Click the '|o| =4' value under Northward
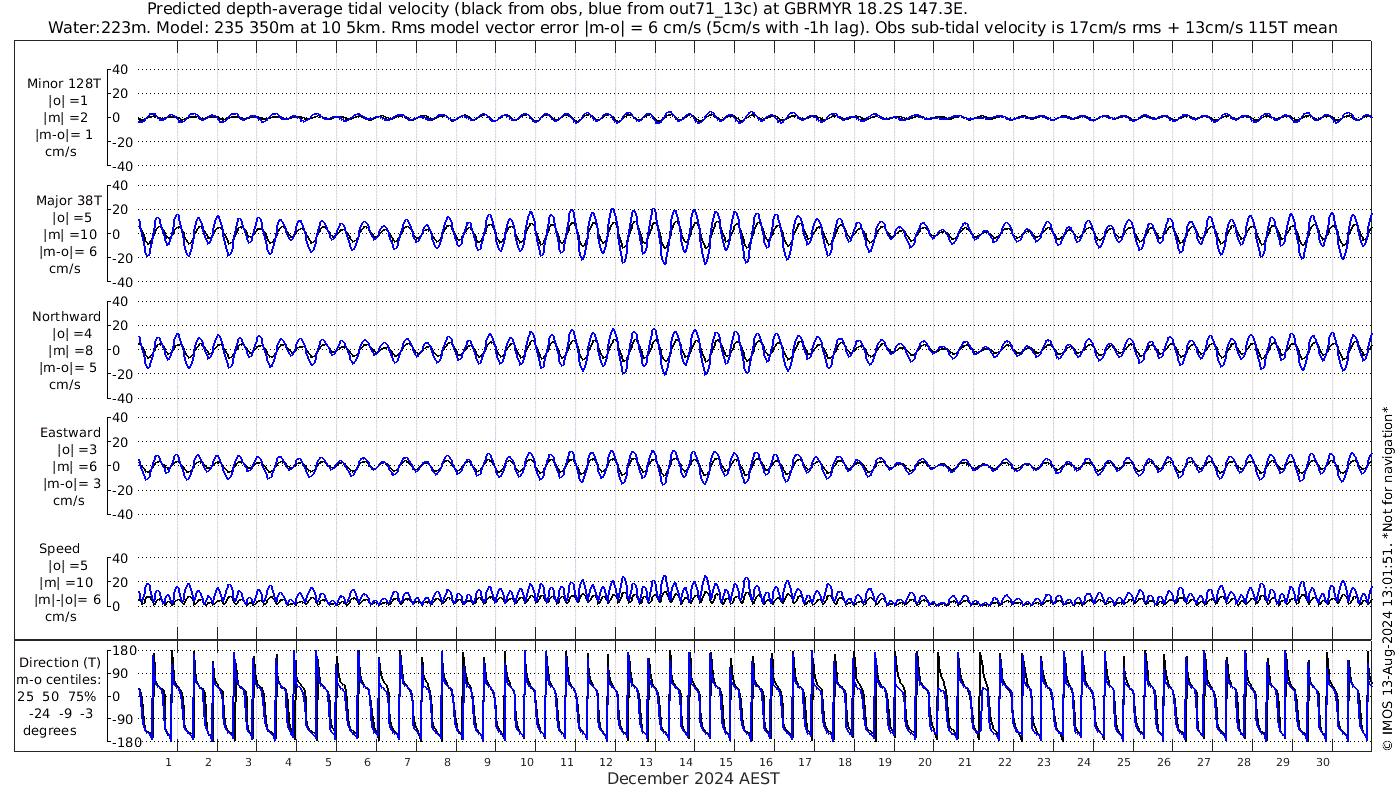The image size is (1400, 800). [x=68, y=333]
